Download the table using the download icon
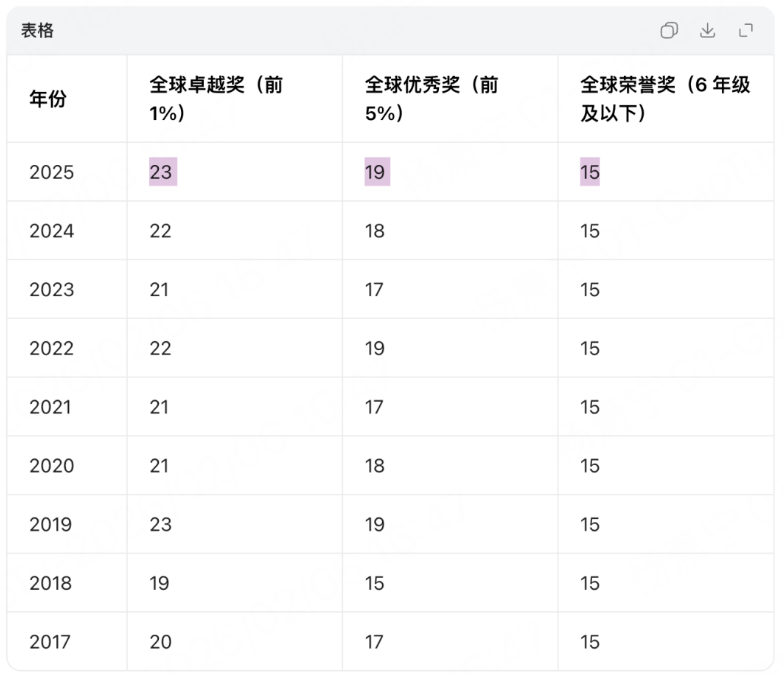Viewport: 784px width, 676px height. (707, 31)
